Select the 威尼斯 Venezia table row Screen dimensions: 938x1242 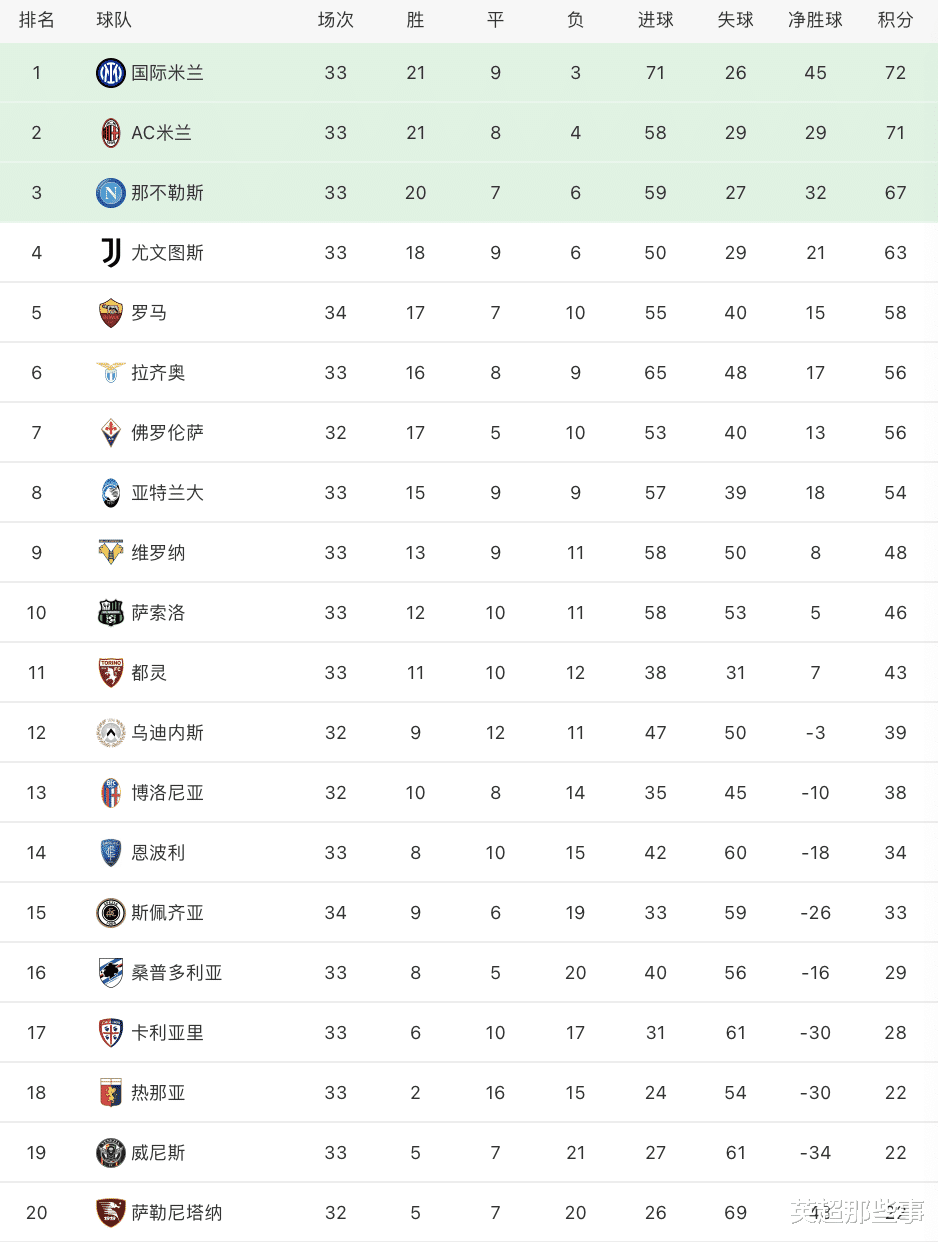pyautogui.click(x=469, y=1153)
